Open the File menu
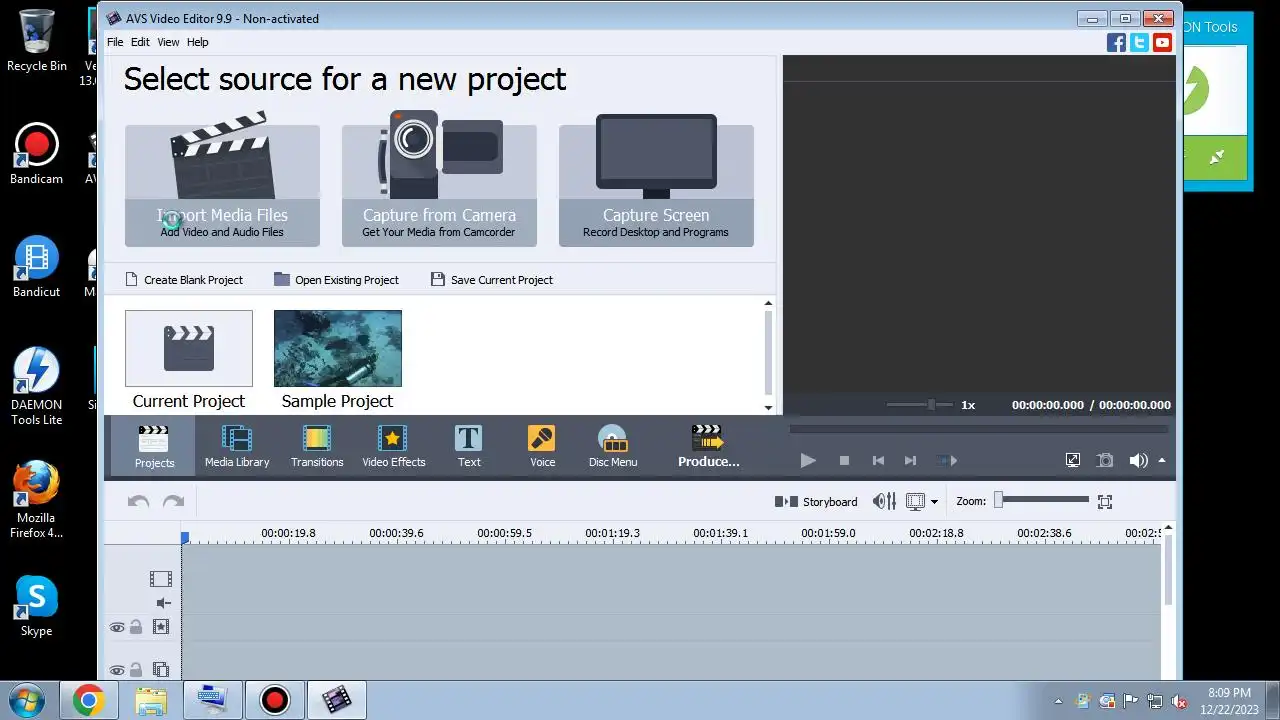This screenshot has width=1280, height=720. click(115, 42)
